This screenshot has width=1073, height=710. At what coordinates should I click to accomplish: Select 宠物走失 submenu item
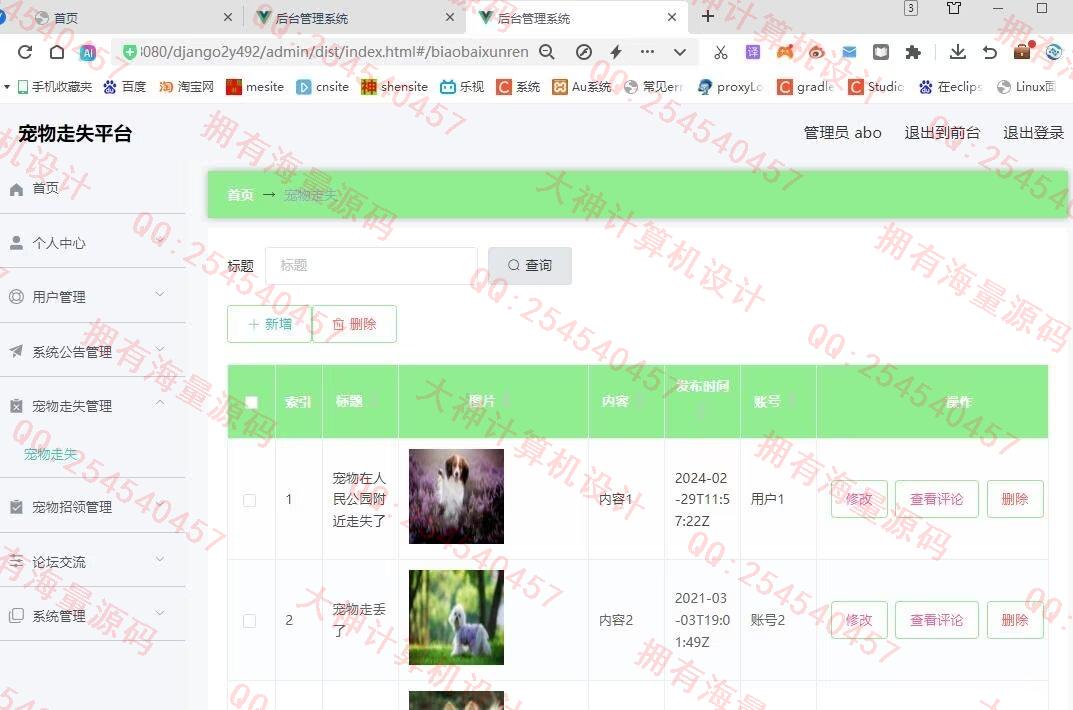pos(51,454)
